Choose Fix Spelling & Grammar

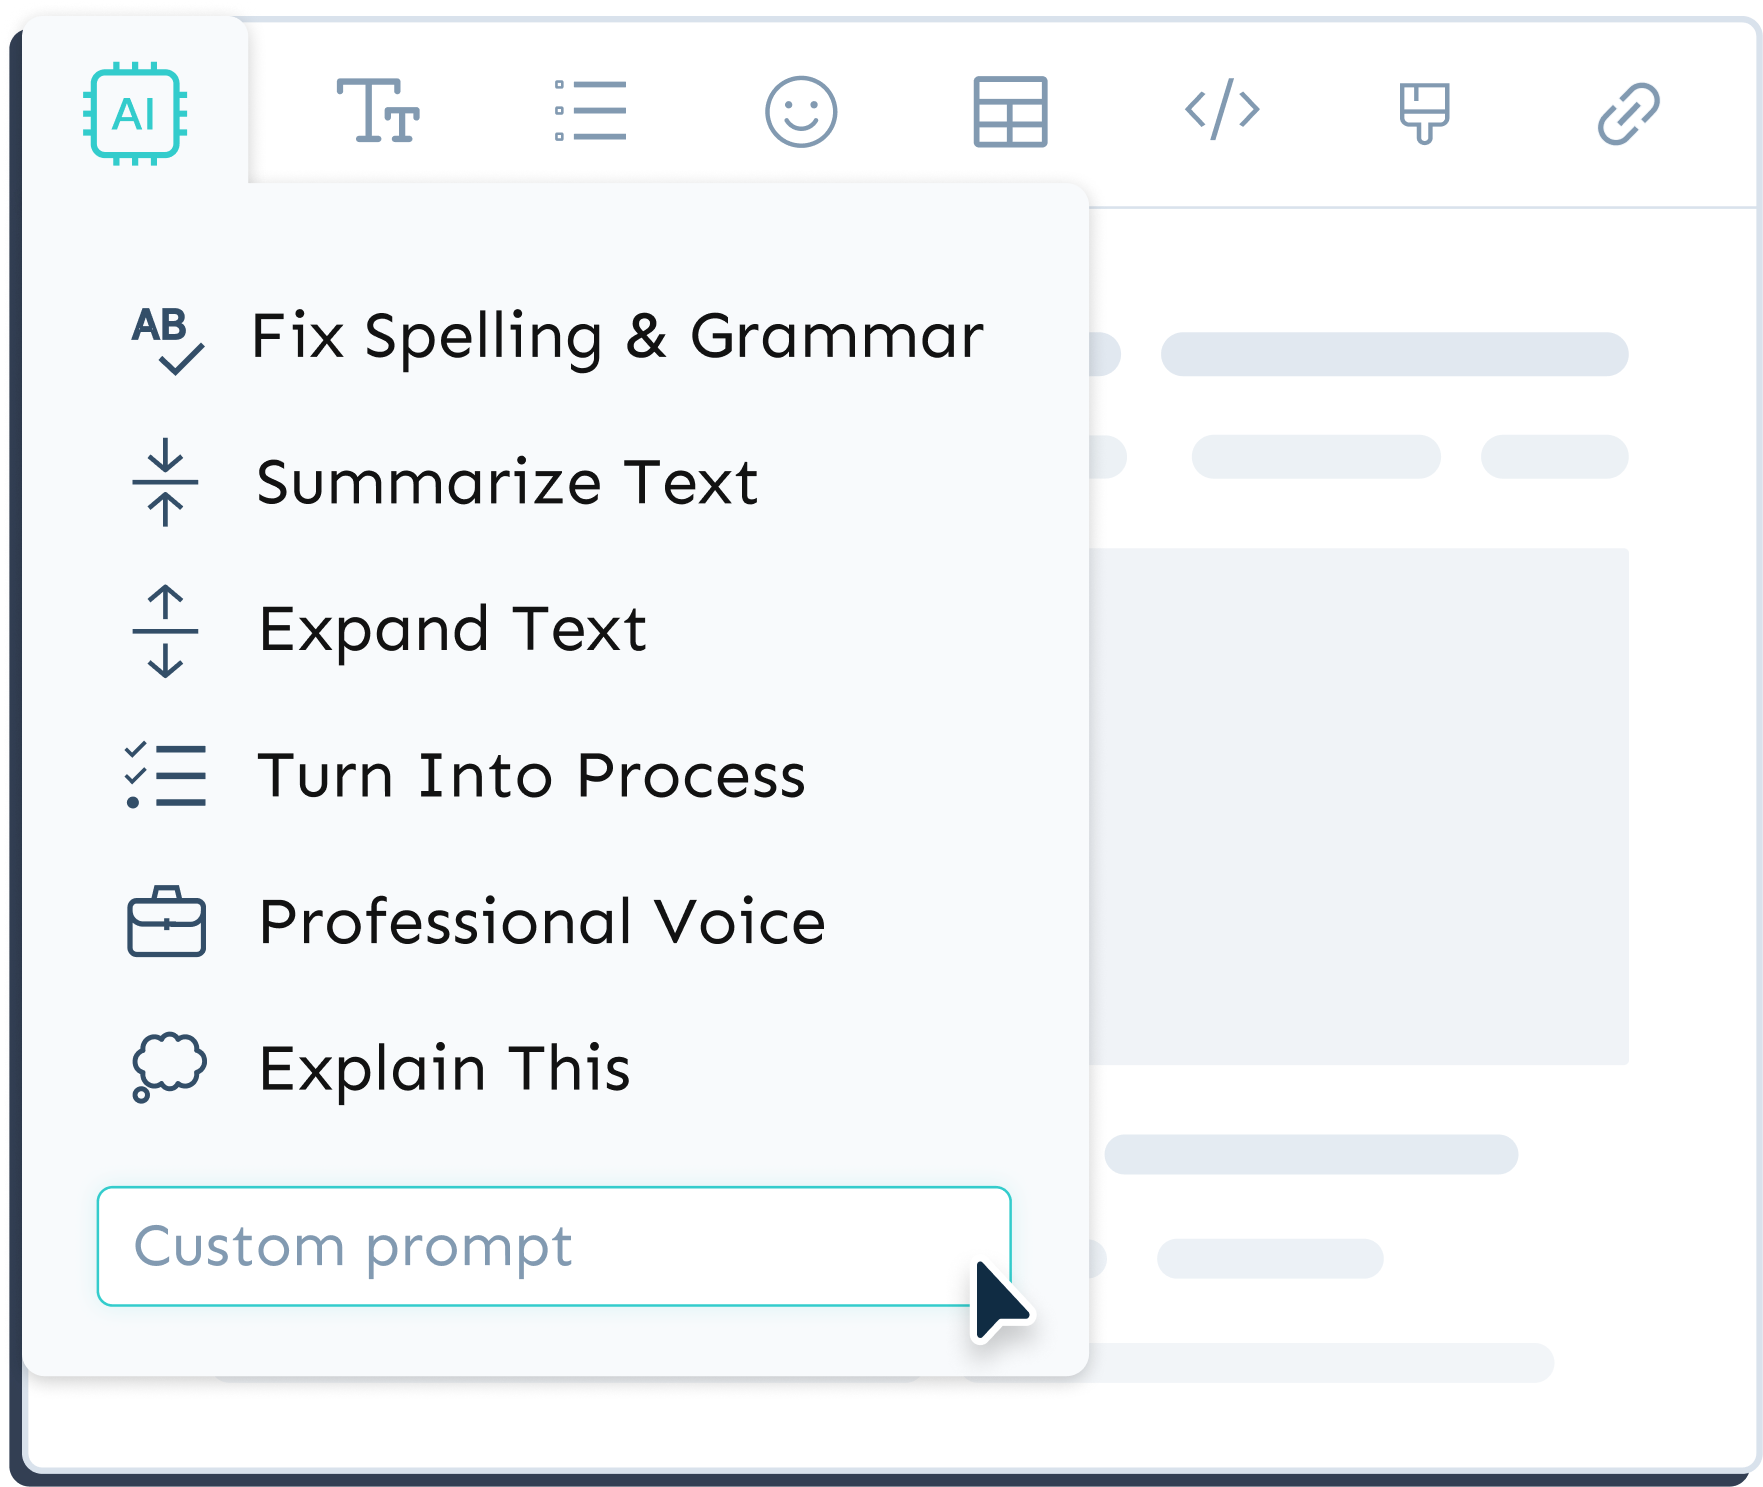617,336
